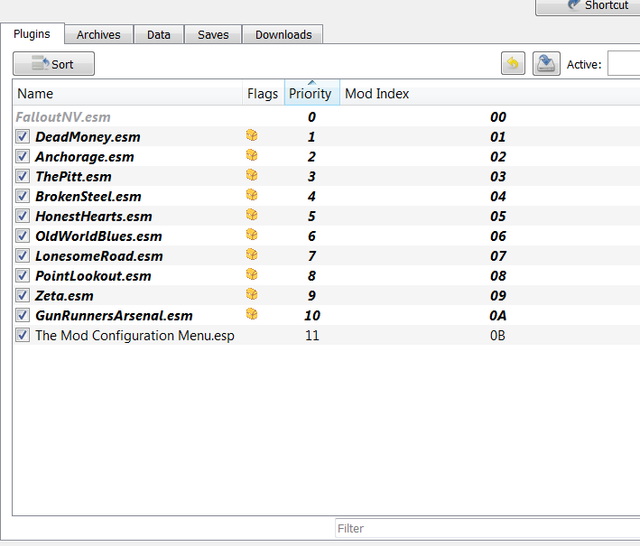Toggle PointLookout.esm checkbox
The image size is (640, 546).
tap(22, 275)
